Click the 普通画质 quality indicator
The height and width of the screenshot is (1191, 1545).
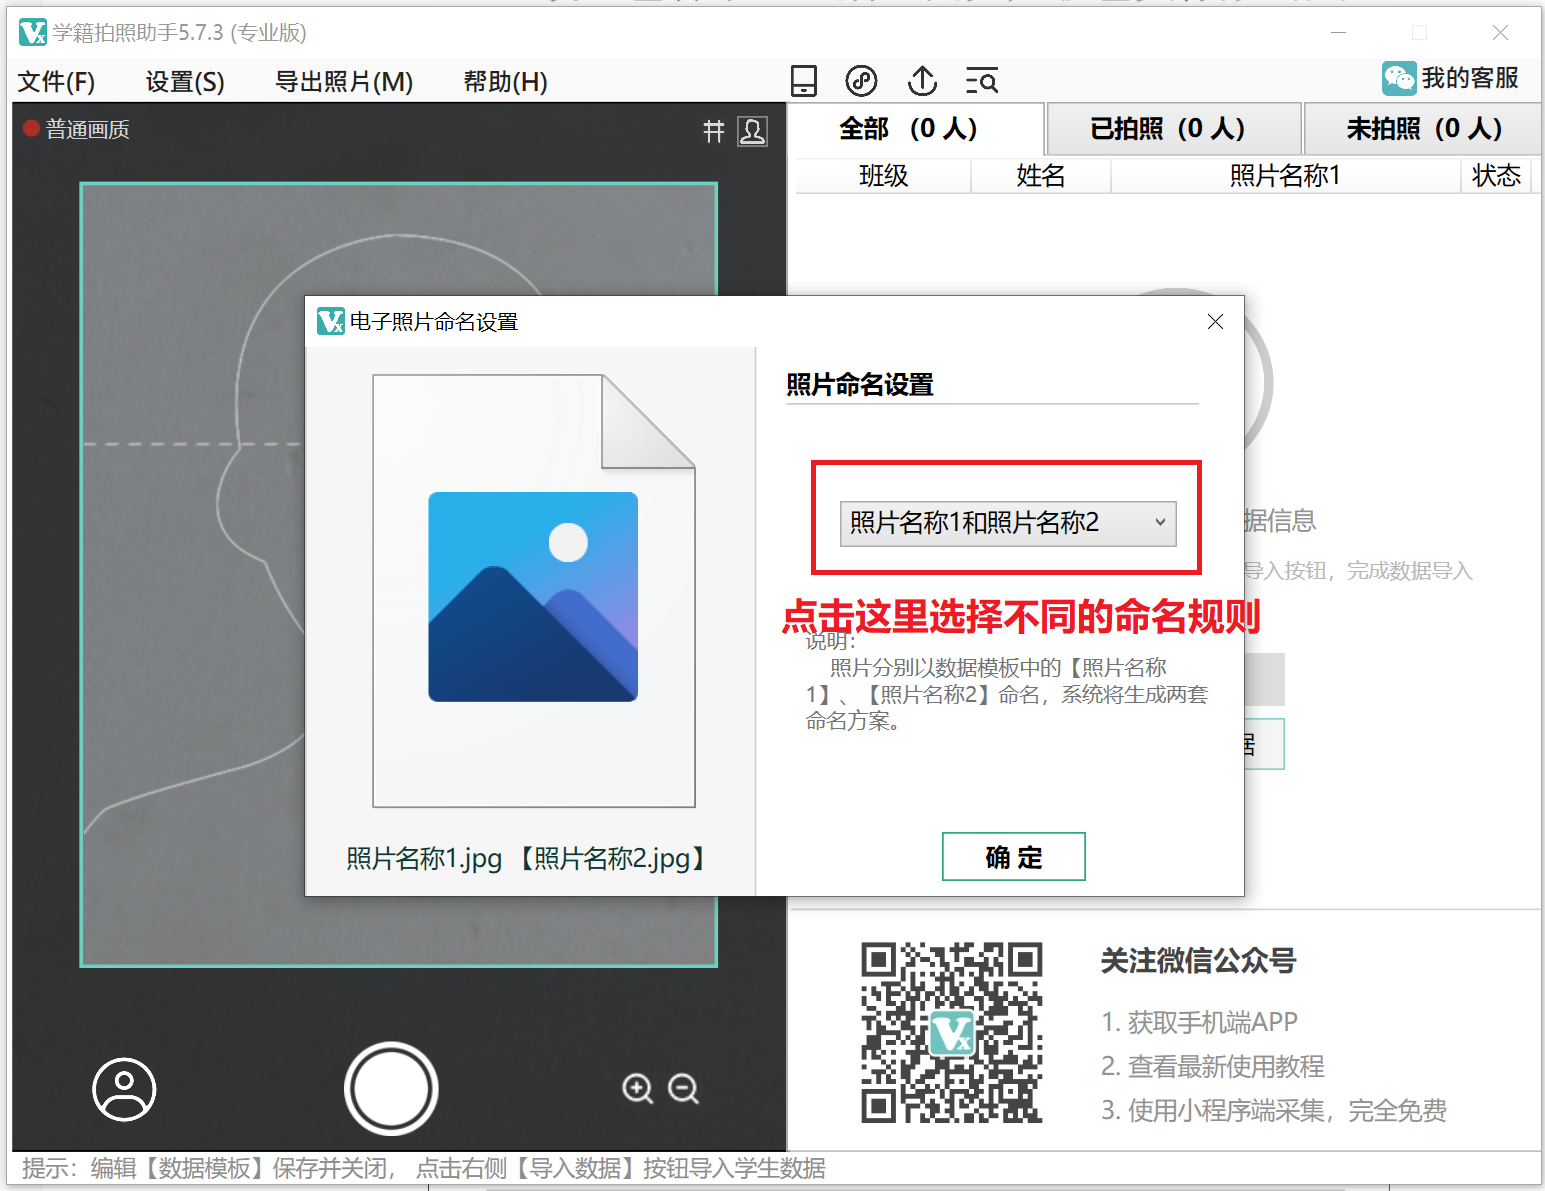(x=77, y=129)
